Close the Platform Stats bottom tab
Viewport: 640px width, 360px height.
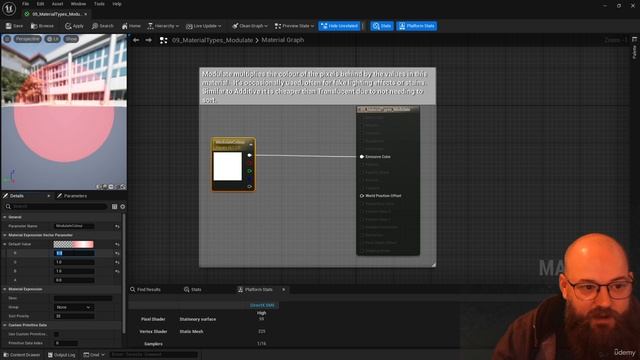pos(284,289)
